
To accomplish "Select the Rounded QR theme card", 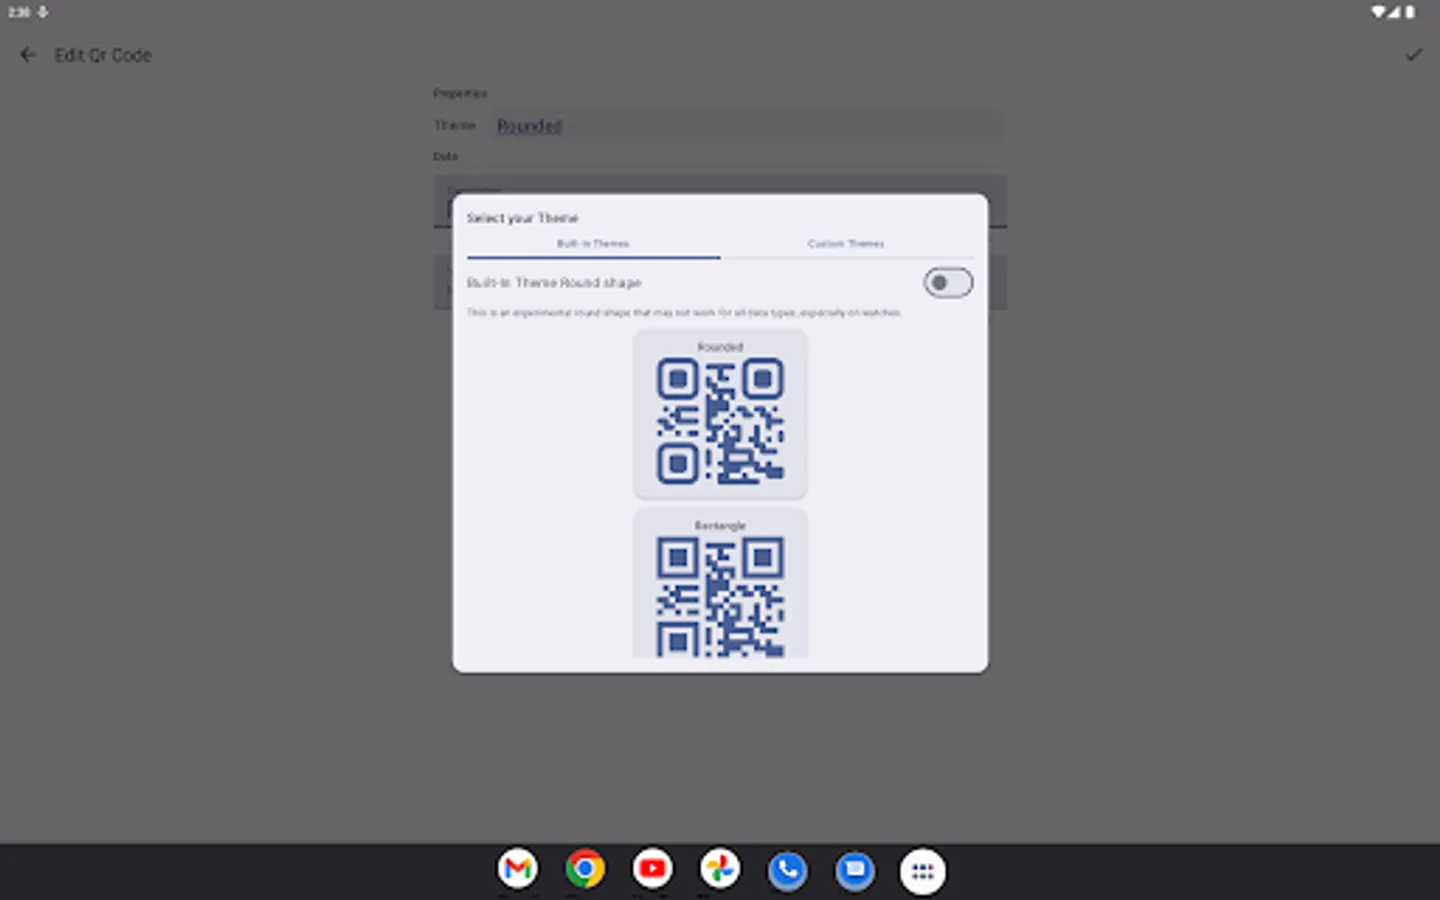I will tap(720, 414).
